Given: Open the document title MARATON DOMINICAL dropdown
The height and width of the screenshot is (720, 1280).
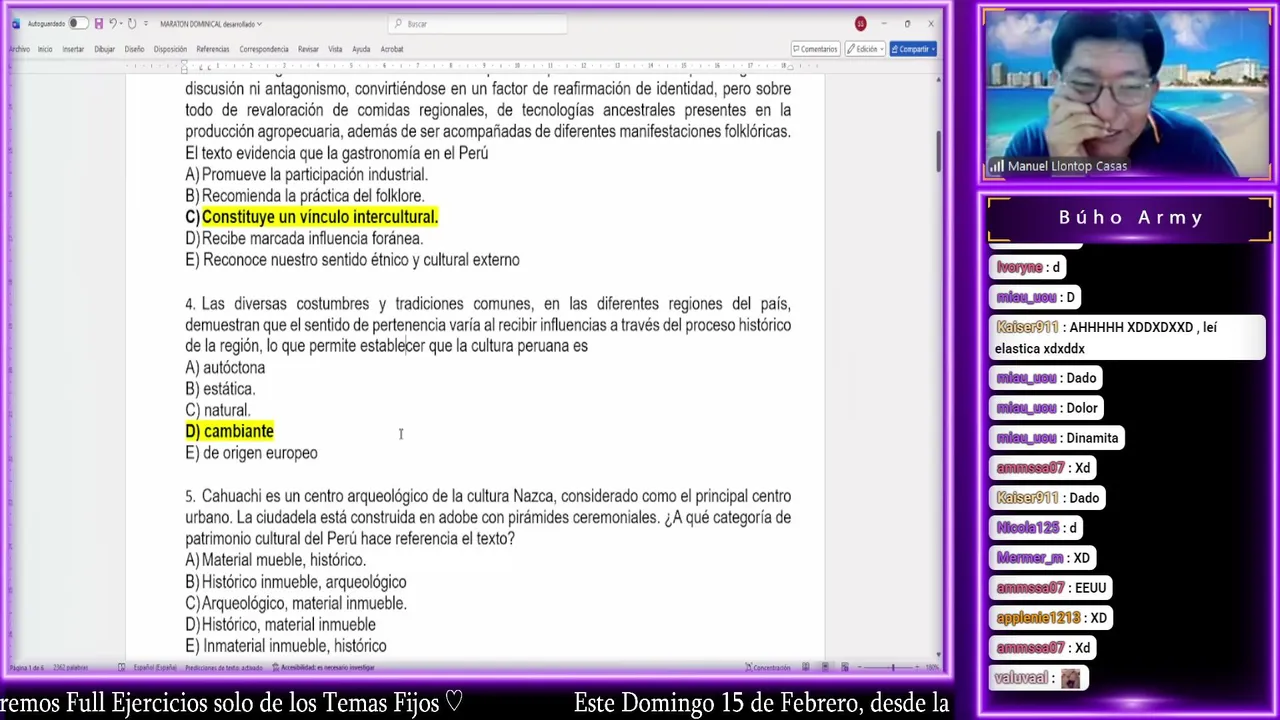Looking at the screenshot, I should click(x=211, y=24).
